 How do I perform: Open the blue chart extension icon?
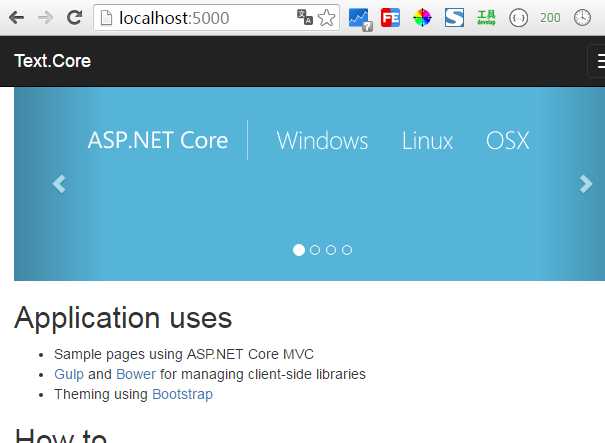360,19
